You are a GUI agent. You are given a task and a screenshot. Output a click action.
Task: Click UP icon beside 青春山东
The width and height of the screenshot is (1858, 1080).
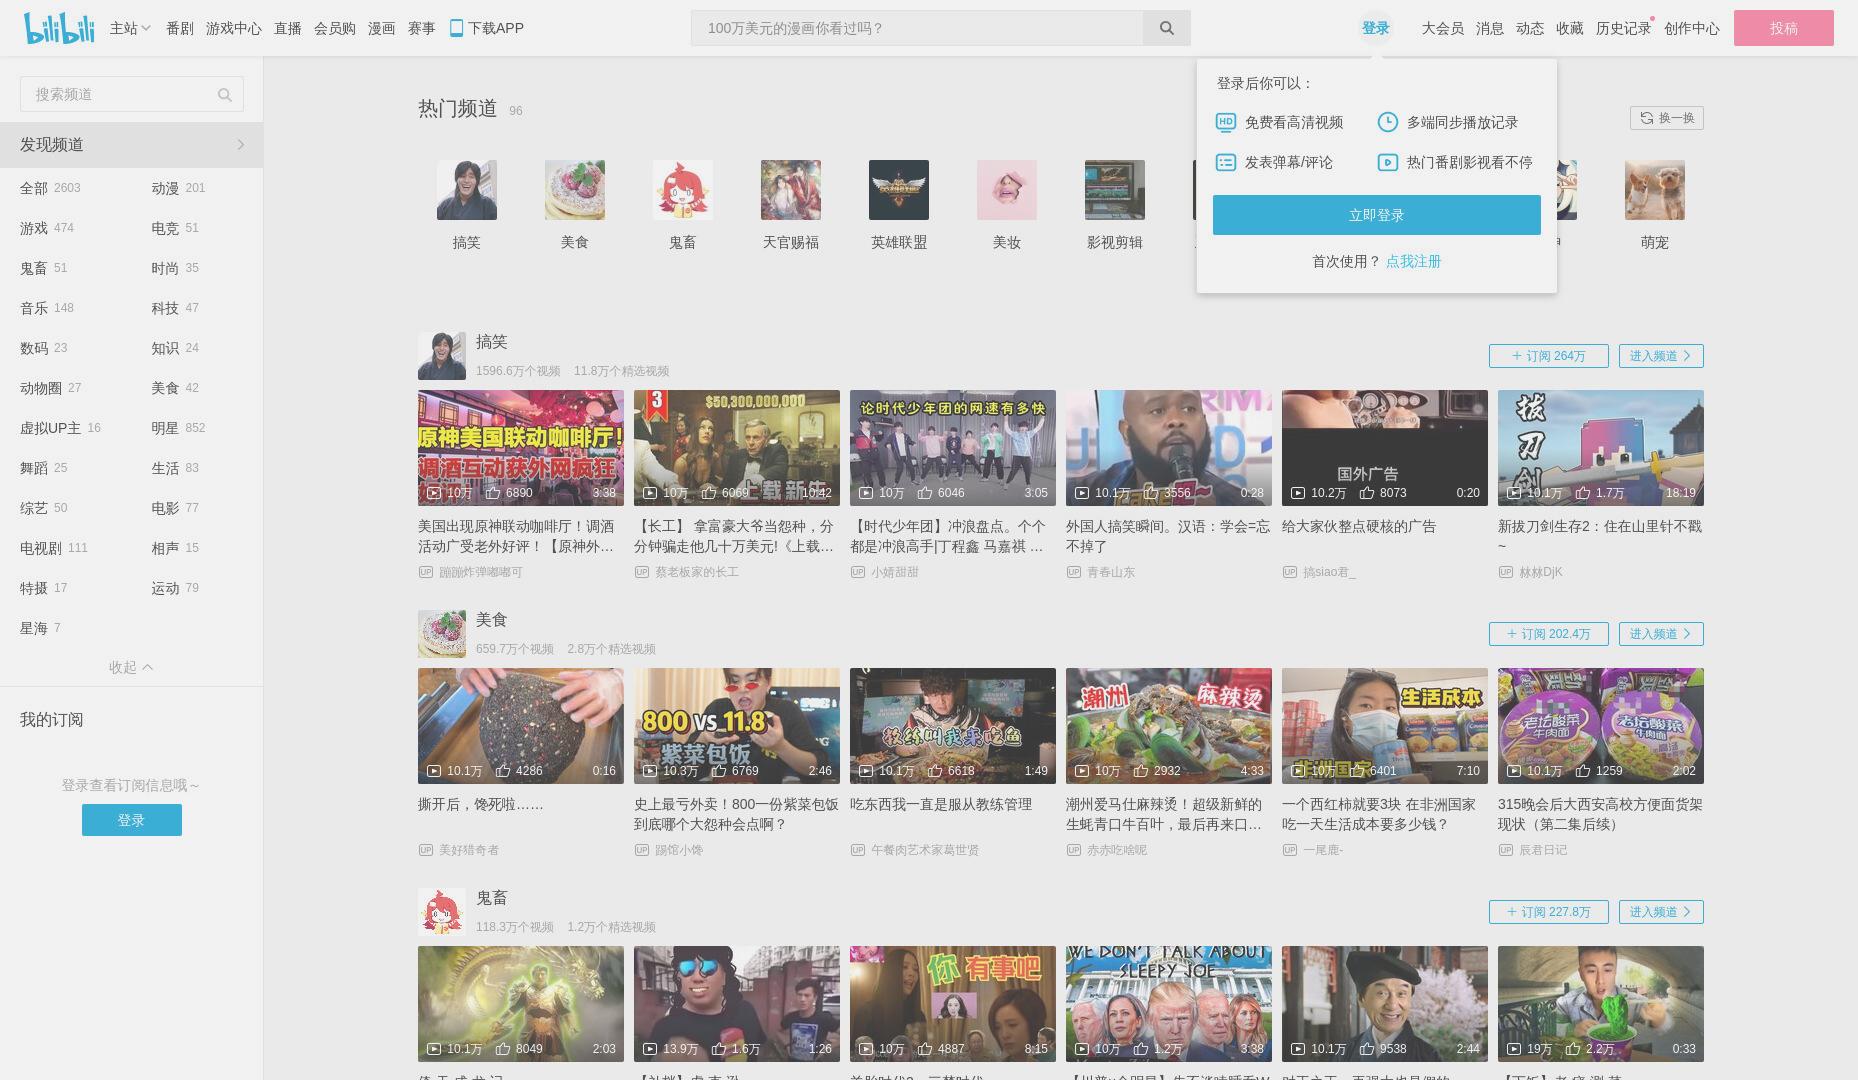point(1074,572)
